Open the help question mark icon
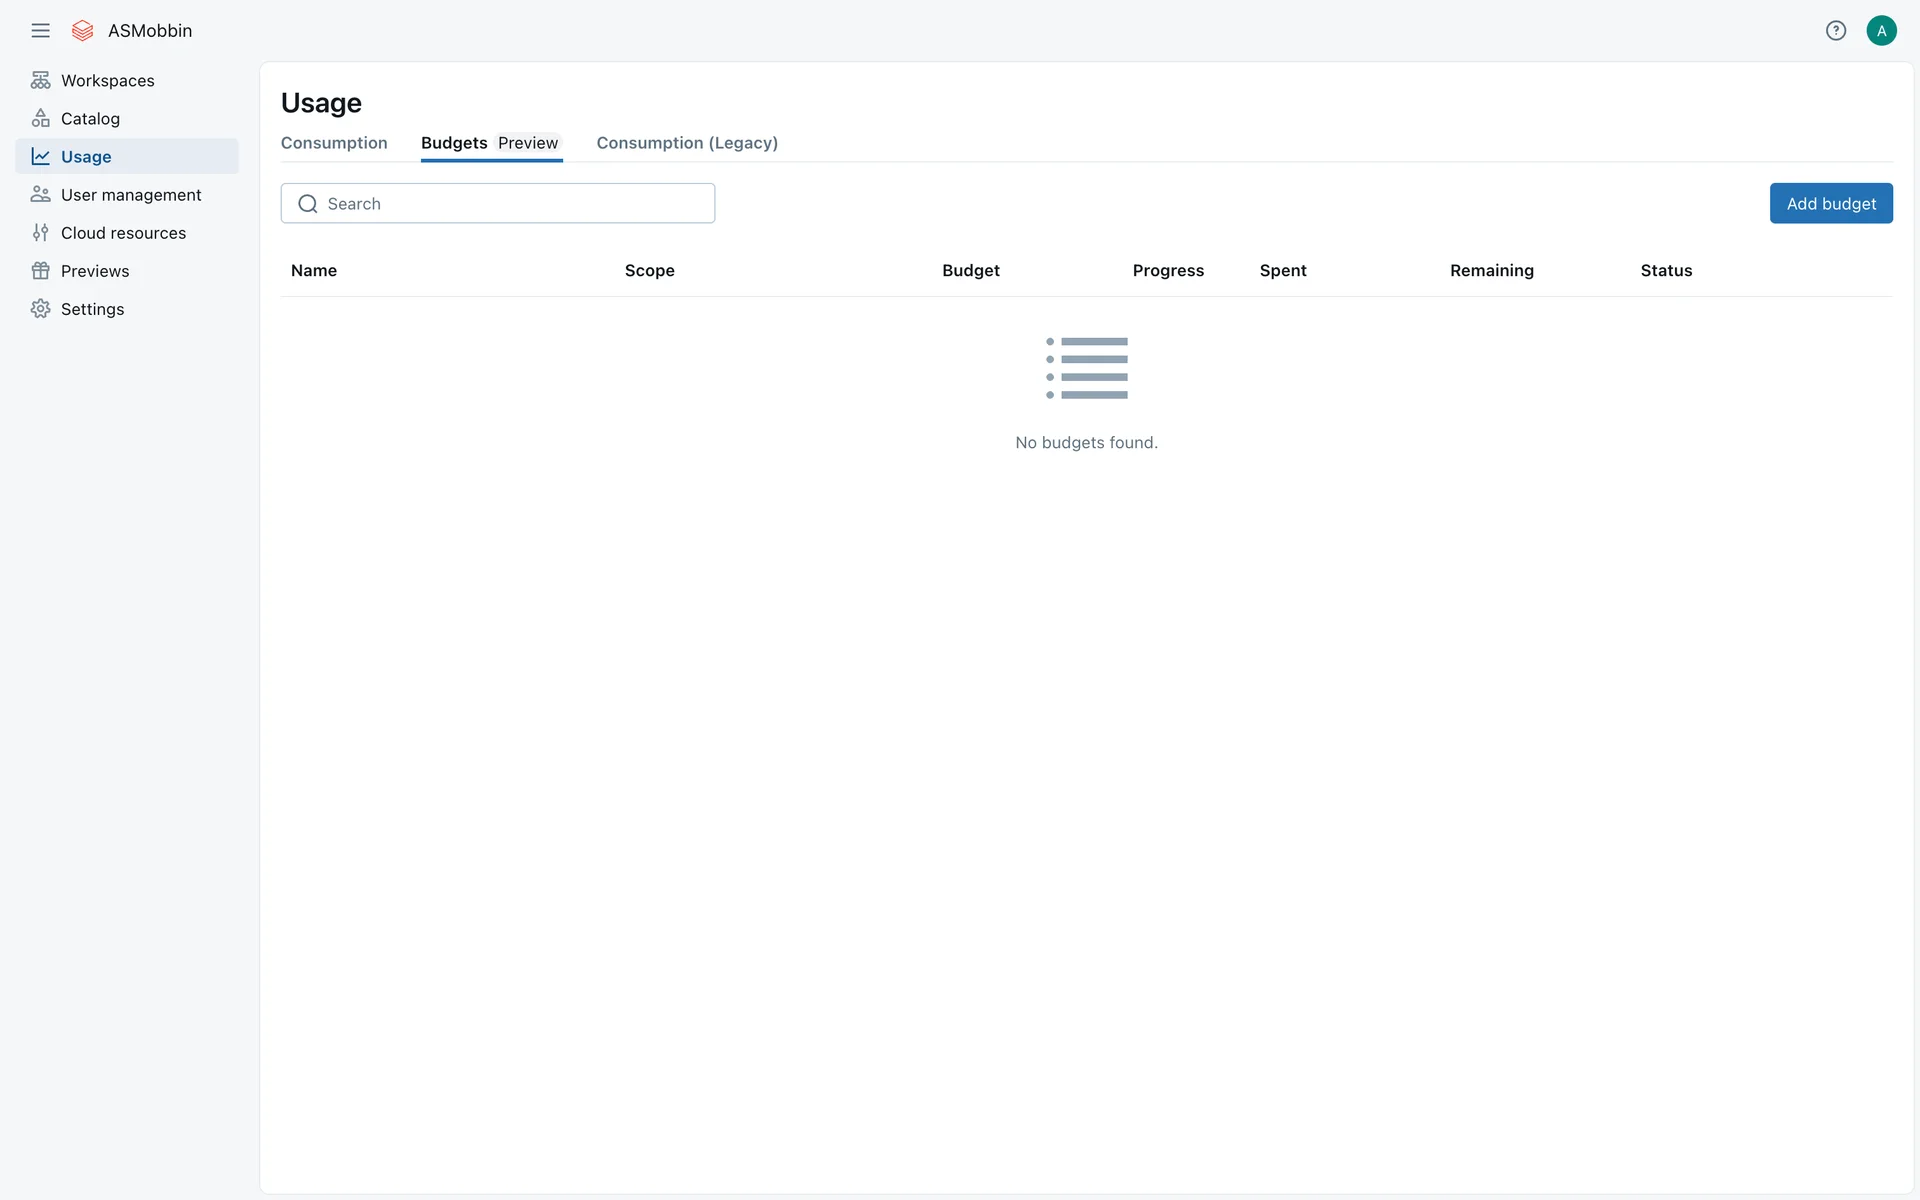 [1835, 30]
